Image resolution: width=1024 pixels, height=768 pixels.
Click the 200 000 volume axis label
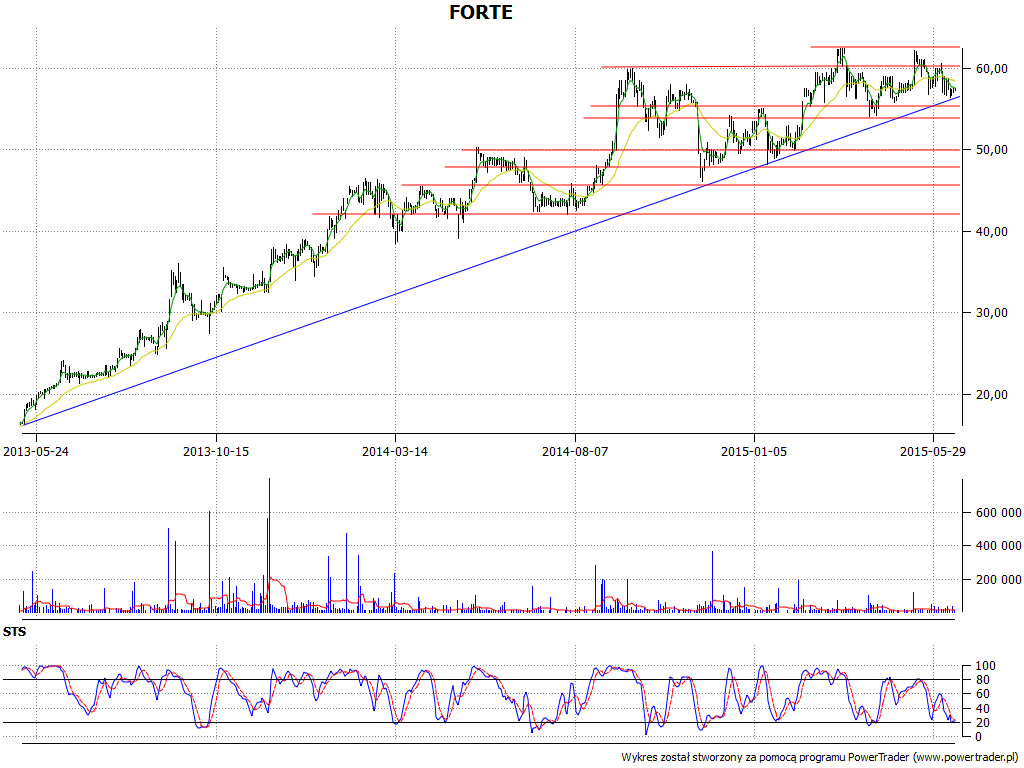pyautogui.click(x=1000, y=579)
